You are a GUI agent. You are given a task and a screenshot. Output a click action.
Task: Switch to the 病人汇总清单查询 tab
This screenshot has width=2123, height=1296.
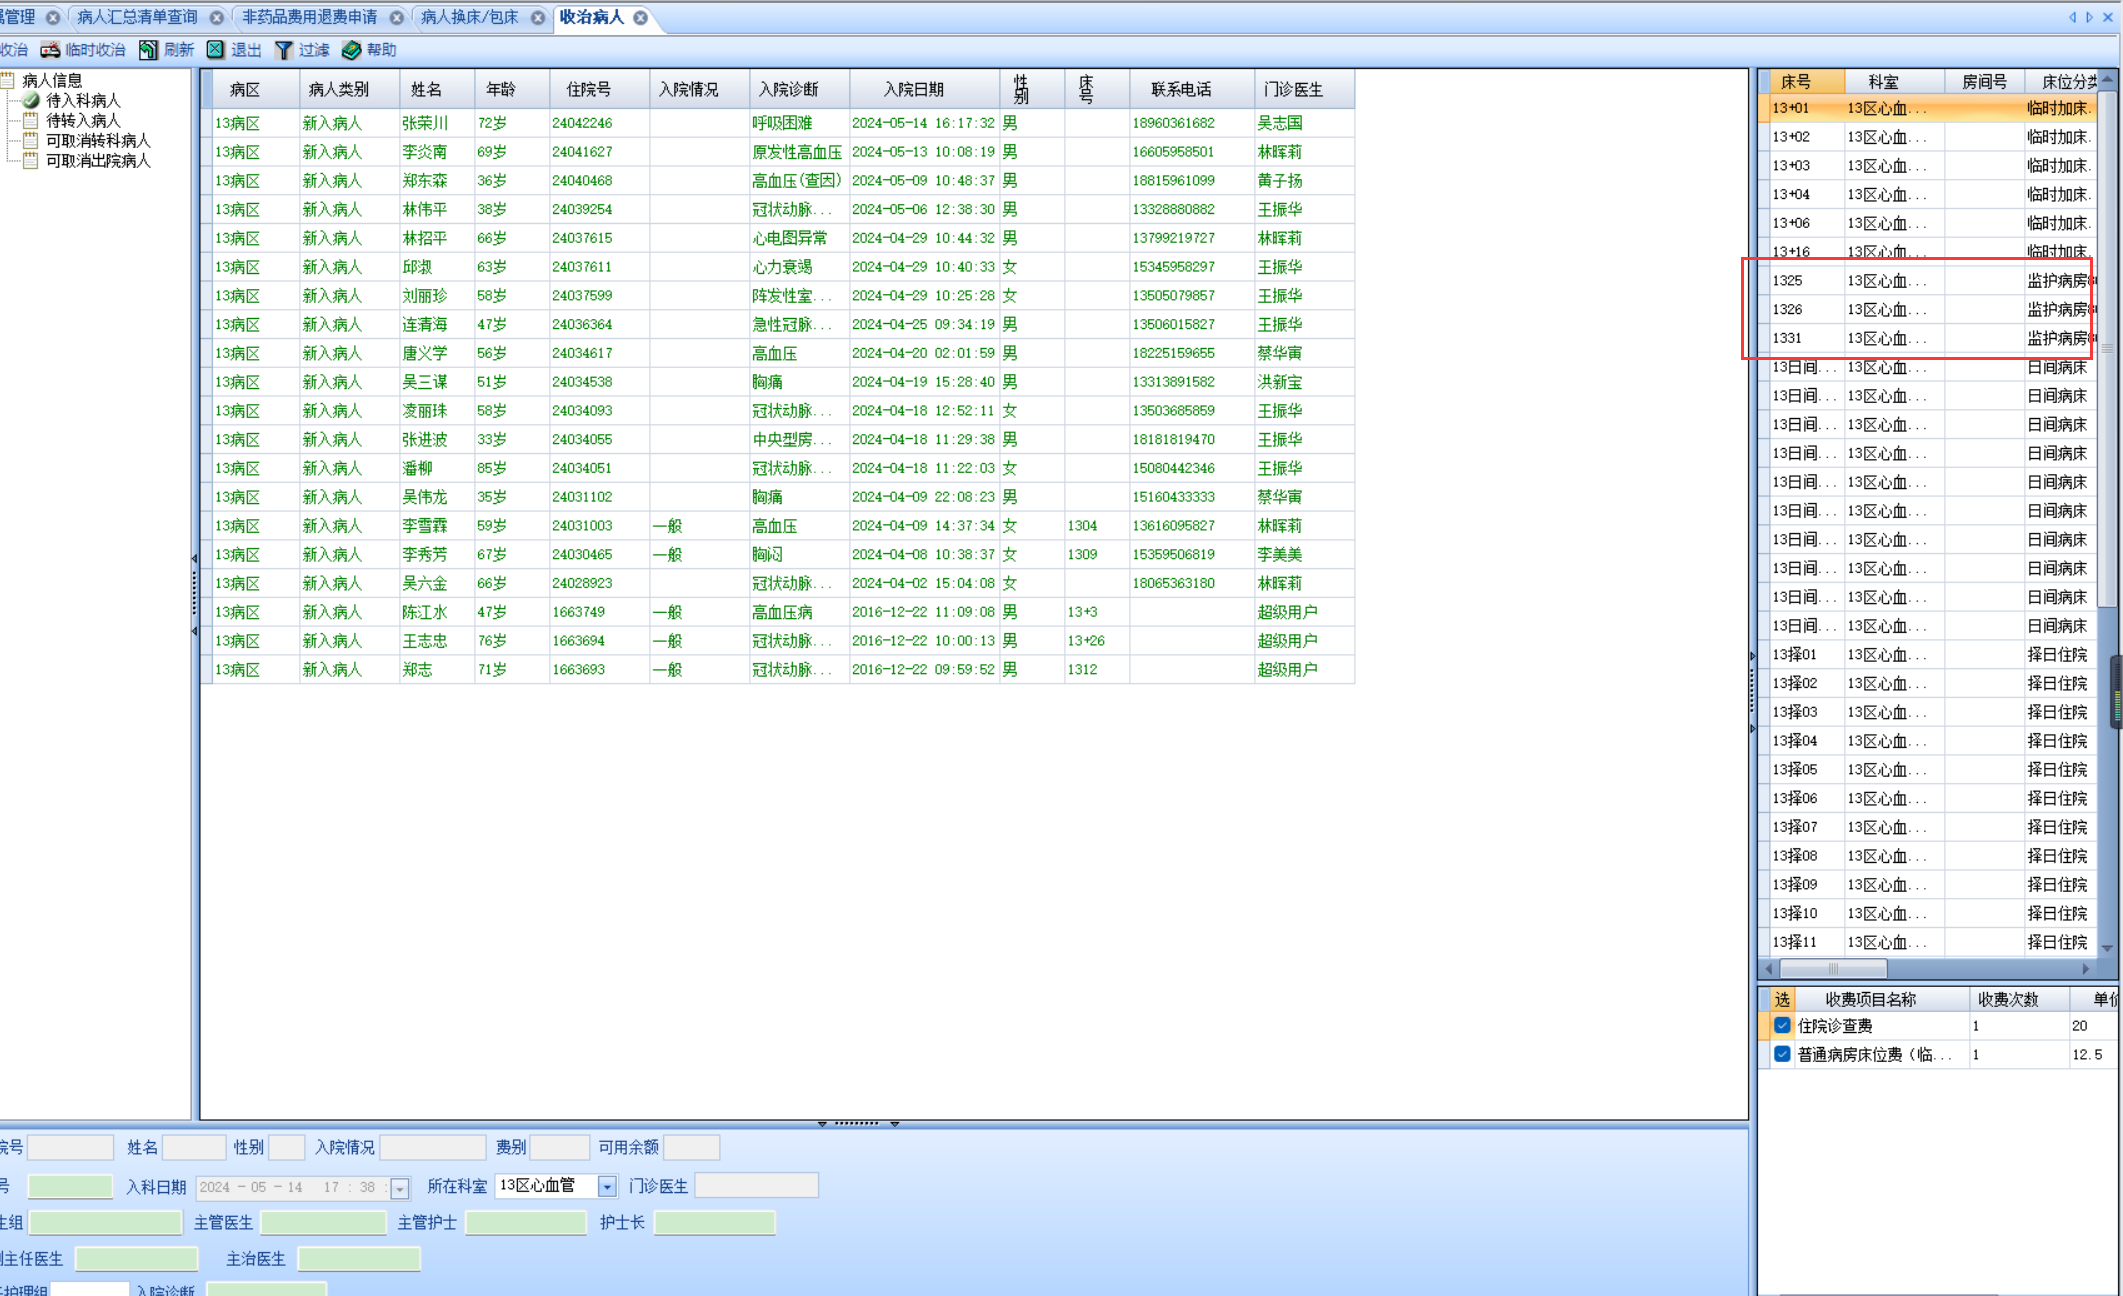(137, 18)
